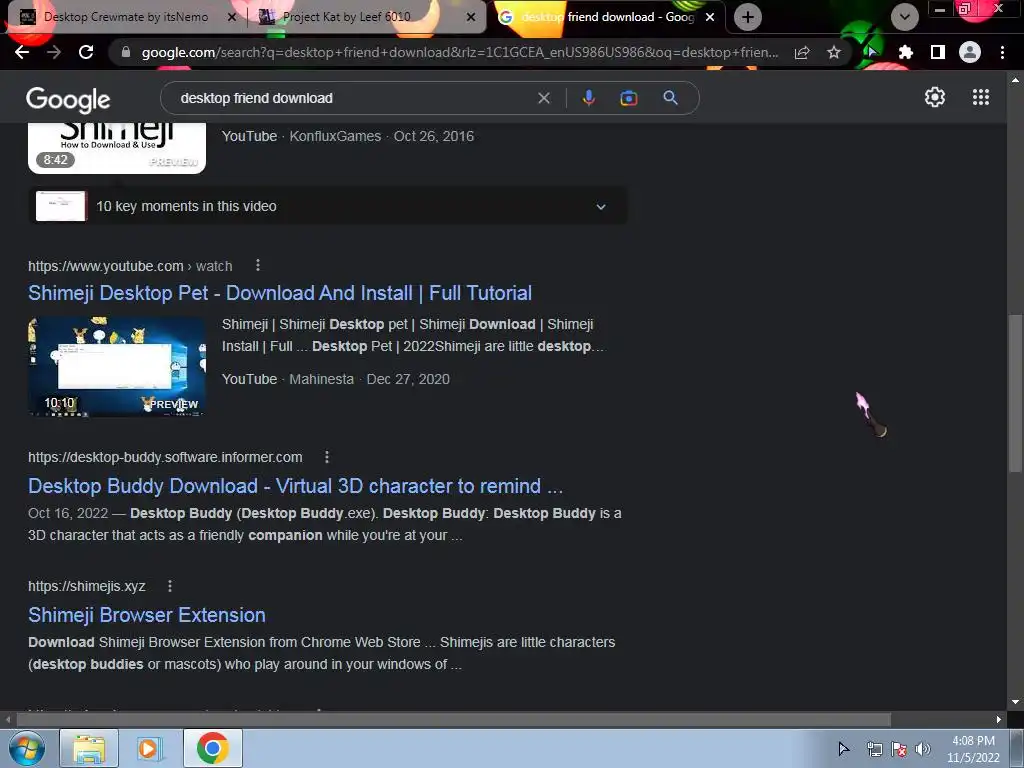
Task: Close the Google search tab
Action: tap(710, 17)
